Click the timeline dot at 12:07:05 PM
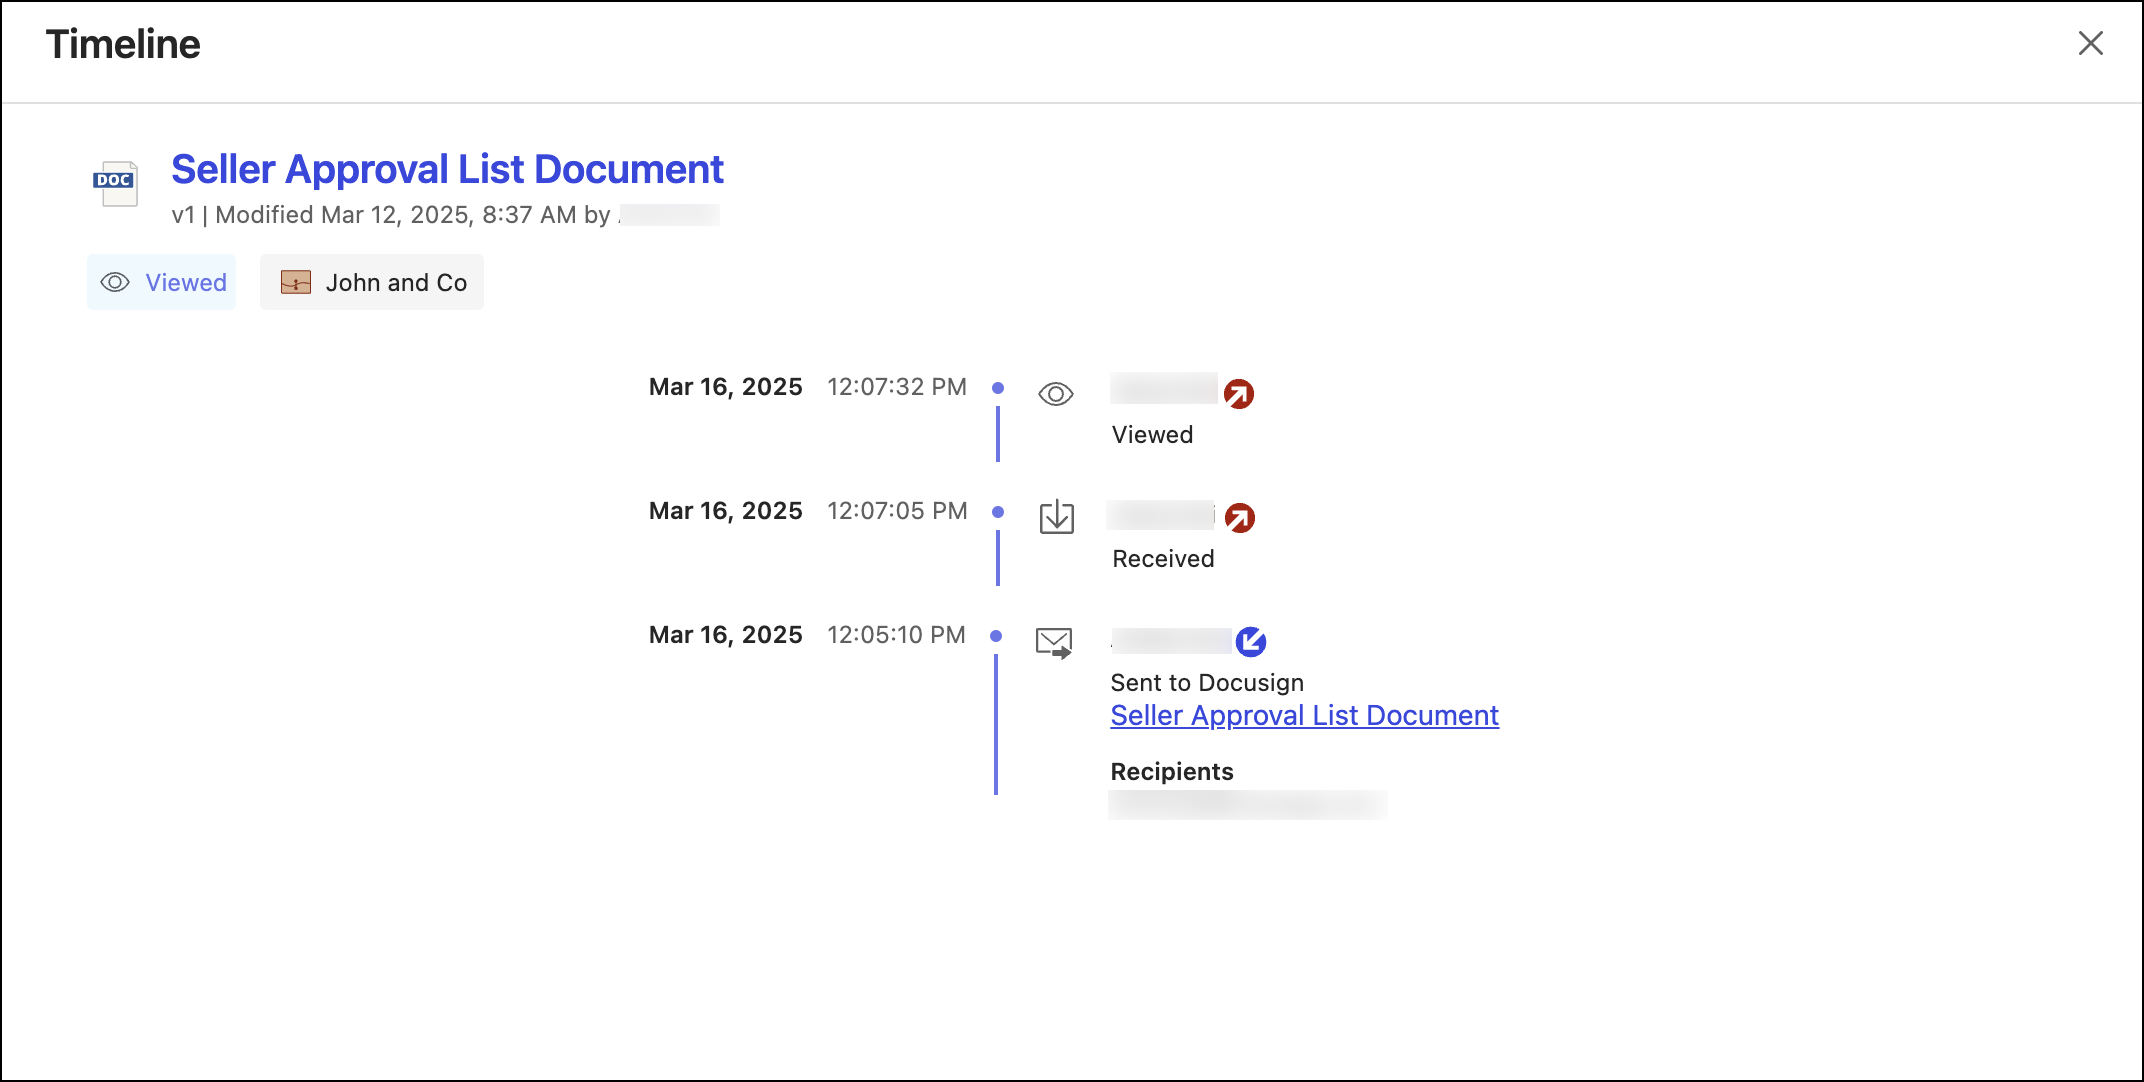This screenshot has width=2144, height=1082. [x=998, y=511]
